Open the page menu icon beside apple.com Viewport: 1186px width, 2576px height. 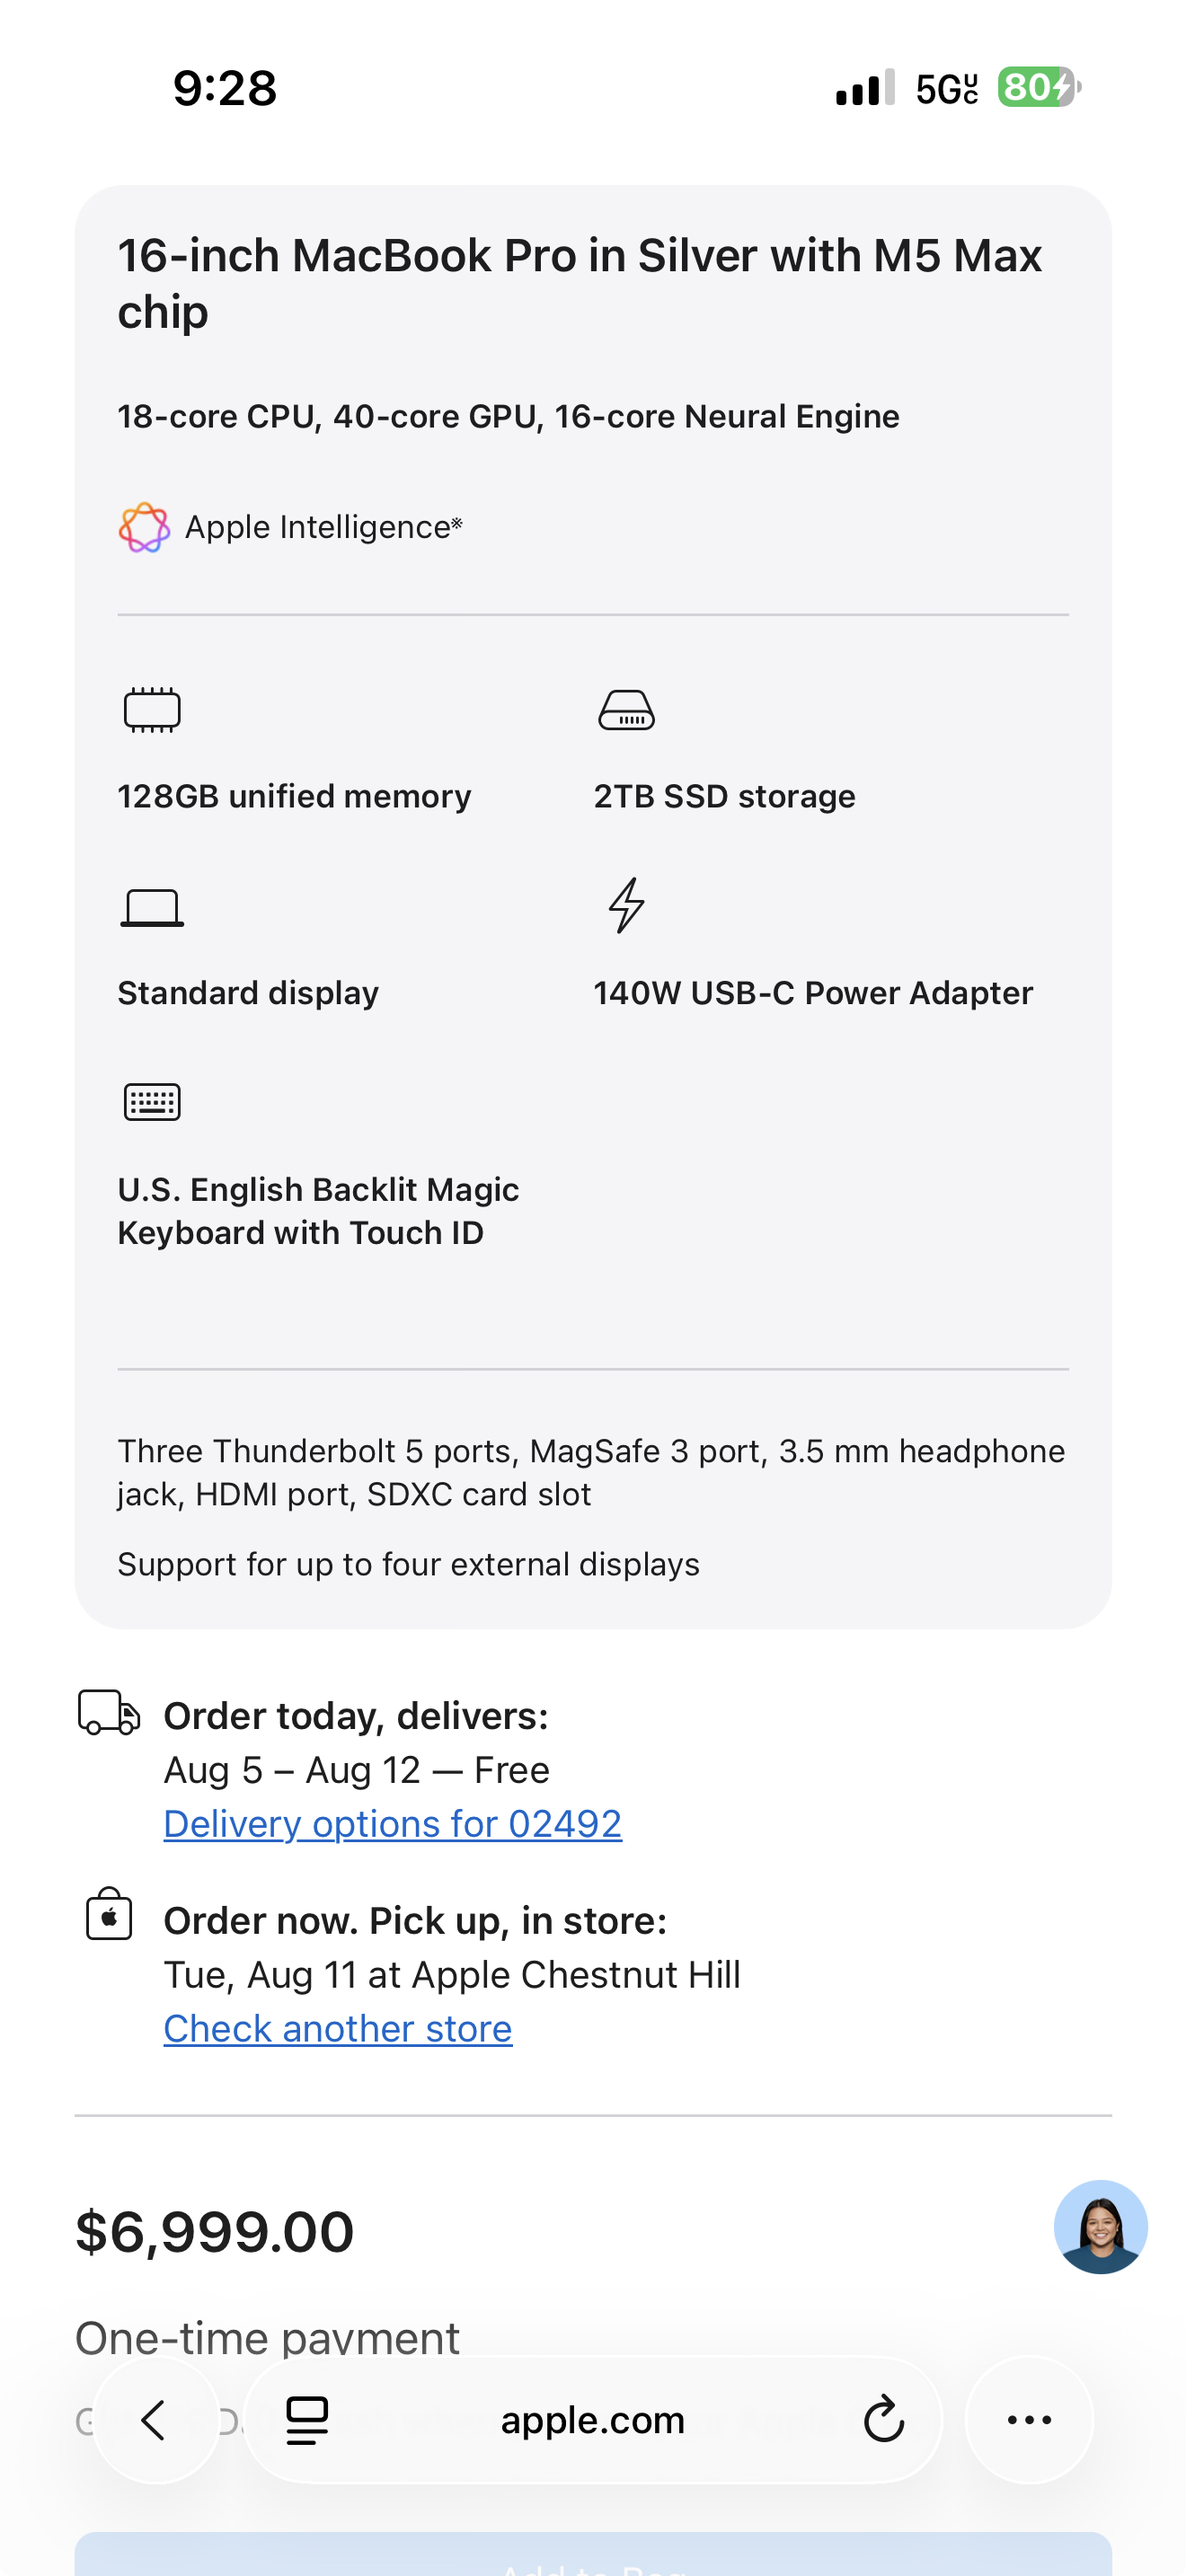point(307,2420)
